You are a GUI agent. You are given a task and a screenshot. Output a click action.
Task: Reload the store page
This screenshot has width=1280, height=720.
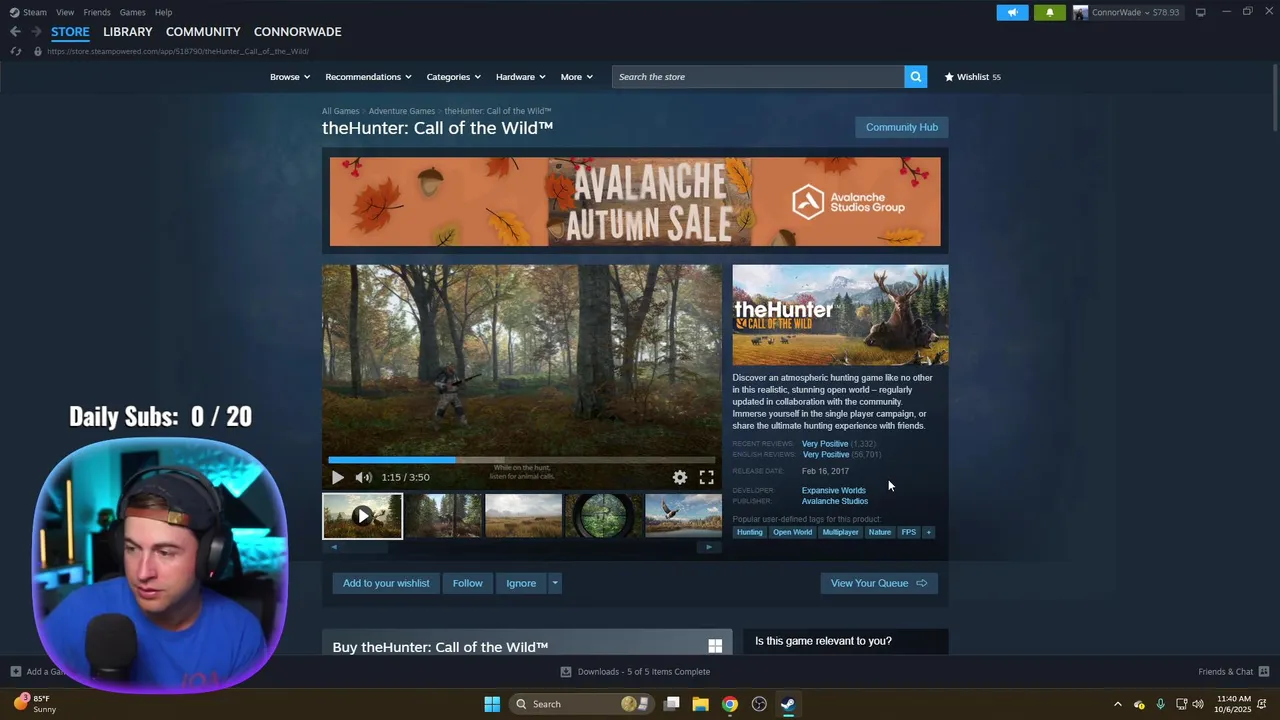pos(16,51)
